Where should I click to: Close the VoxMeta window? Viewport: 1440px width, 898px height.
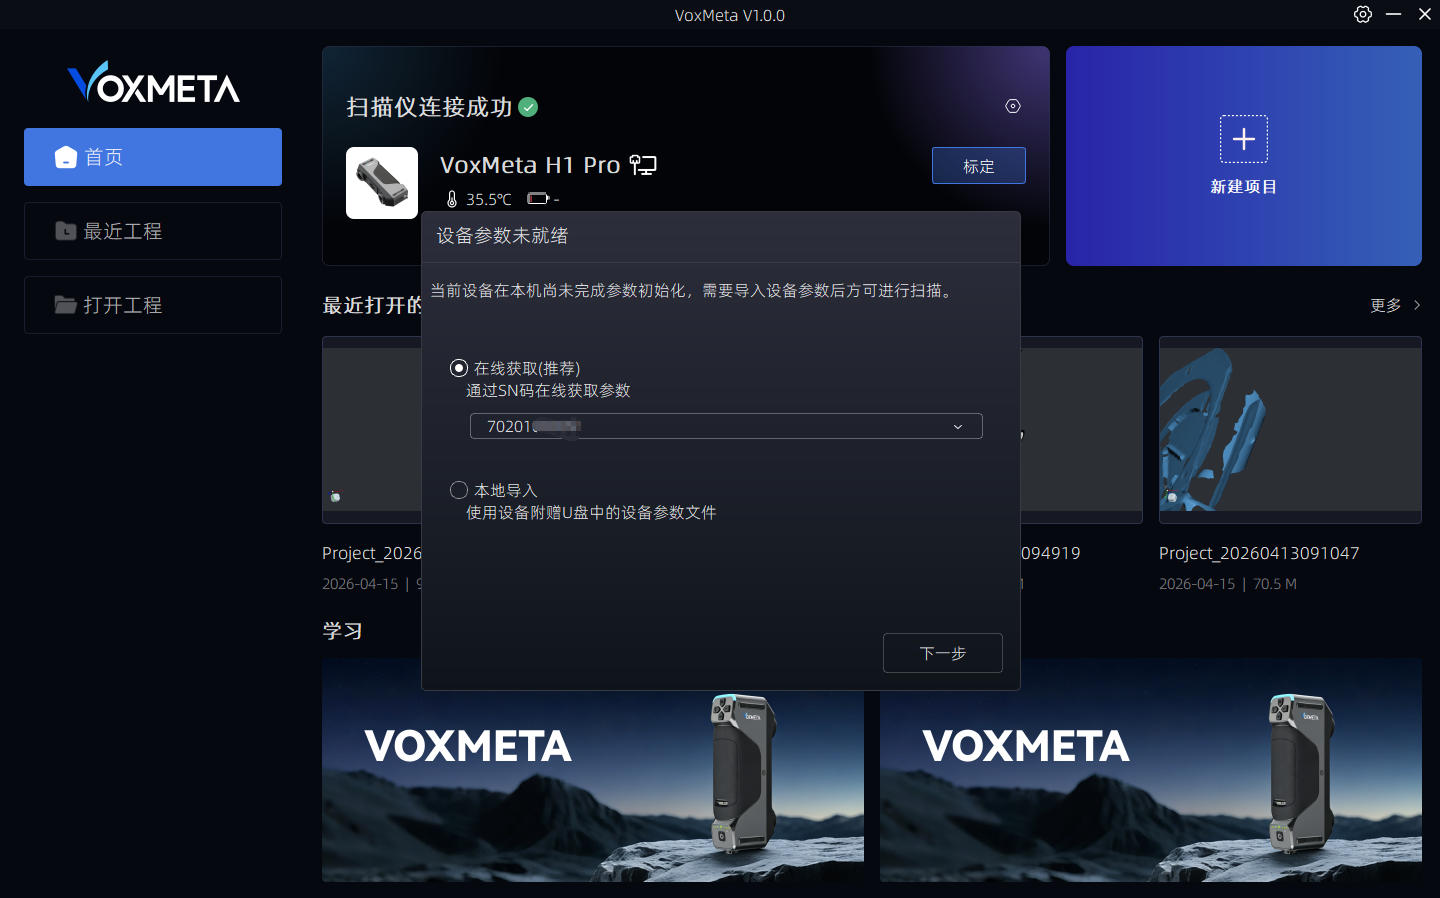1425,14
